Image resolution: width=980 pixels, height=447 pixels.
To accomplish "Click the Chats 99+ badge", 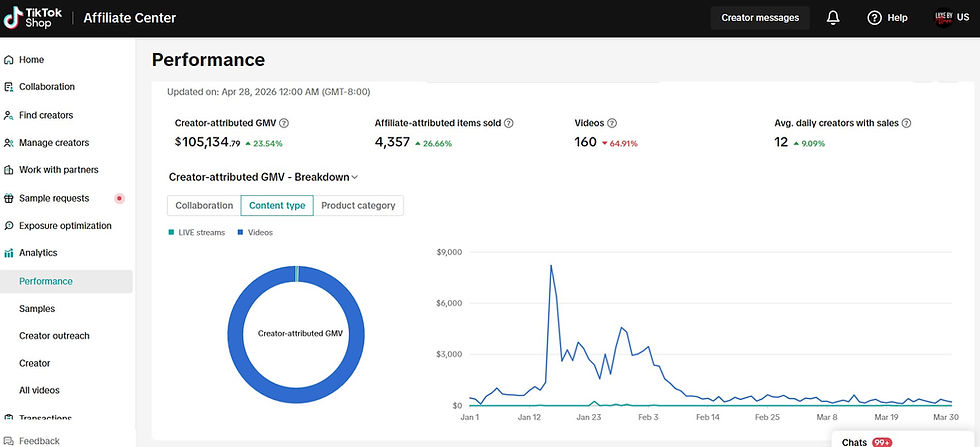I will coord(882,442).
